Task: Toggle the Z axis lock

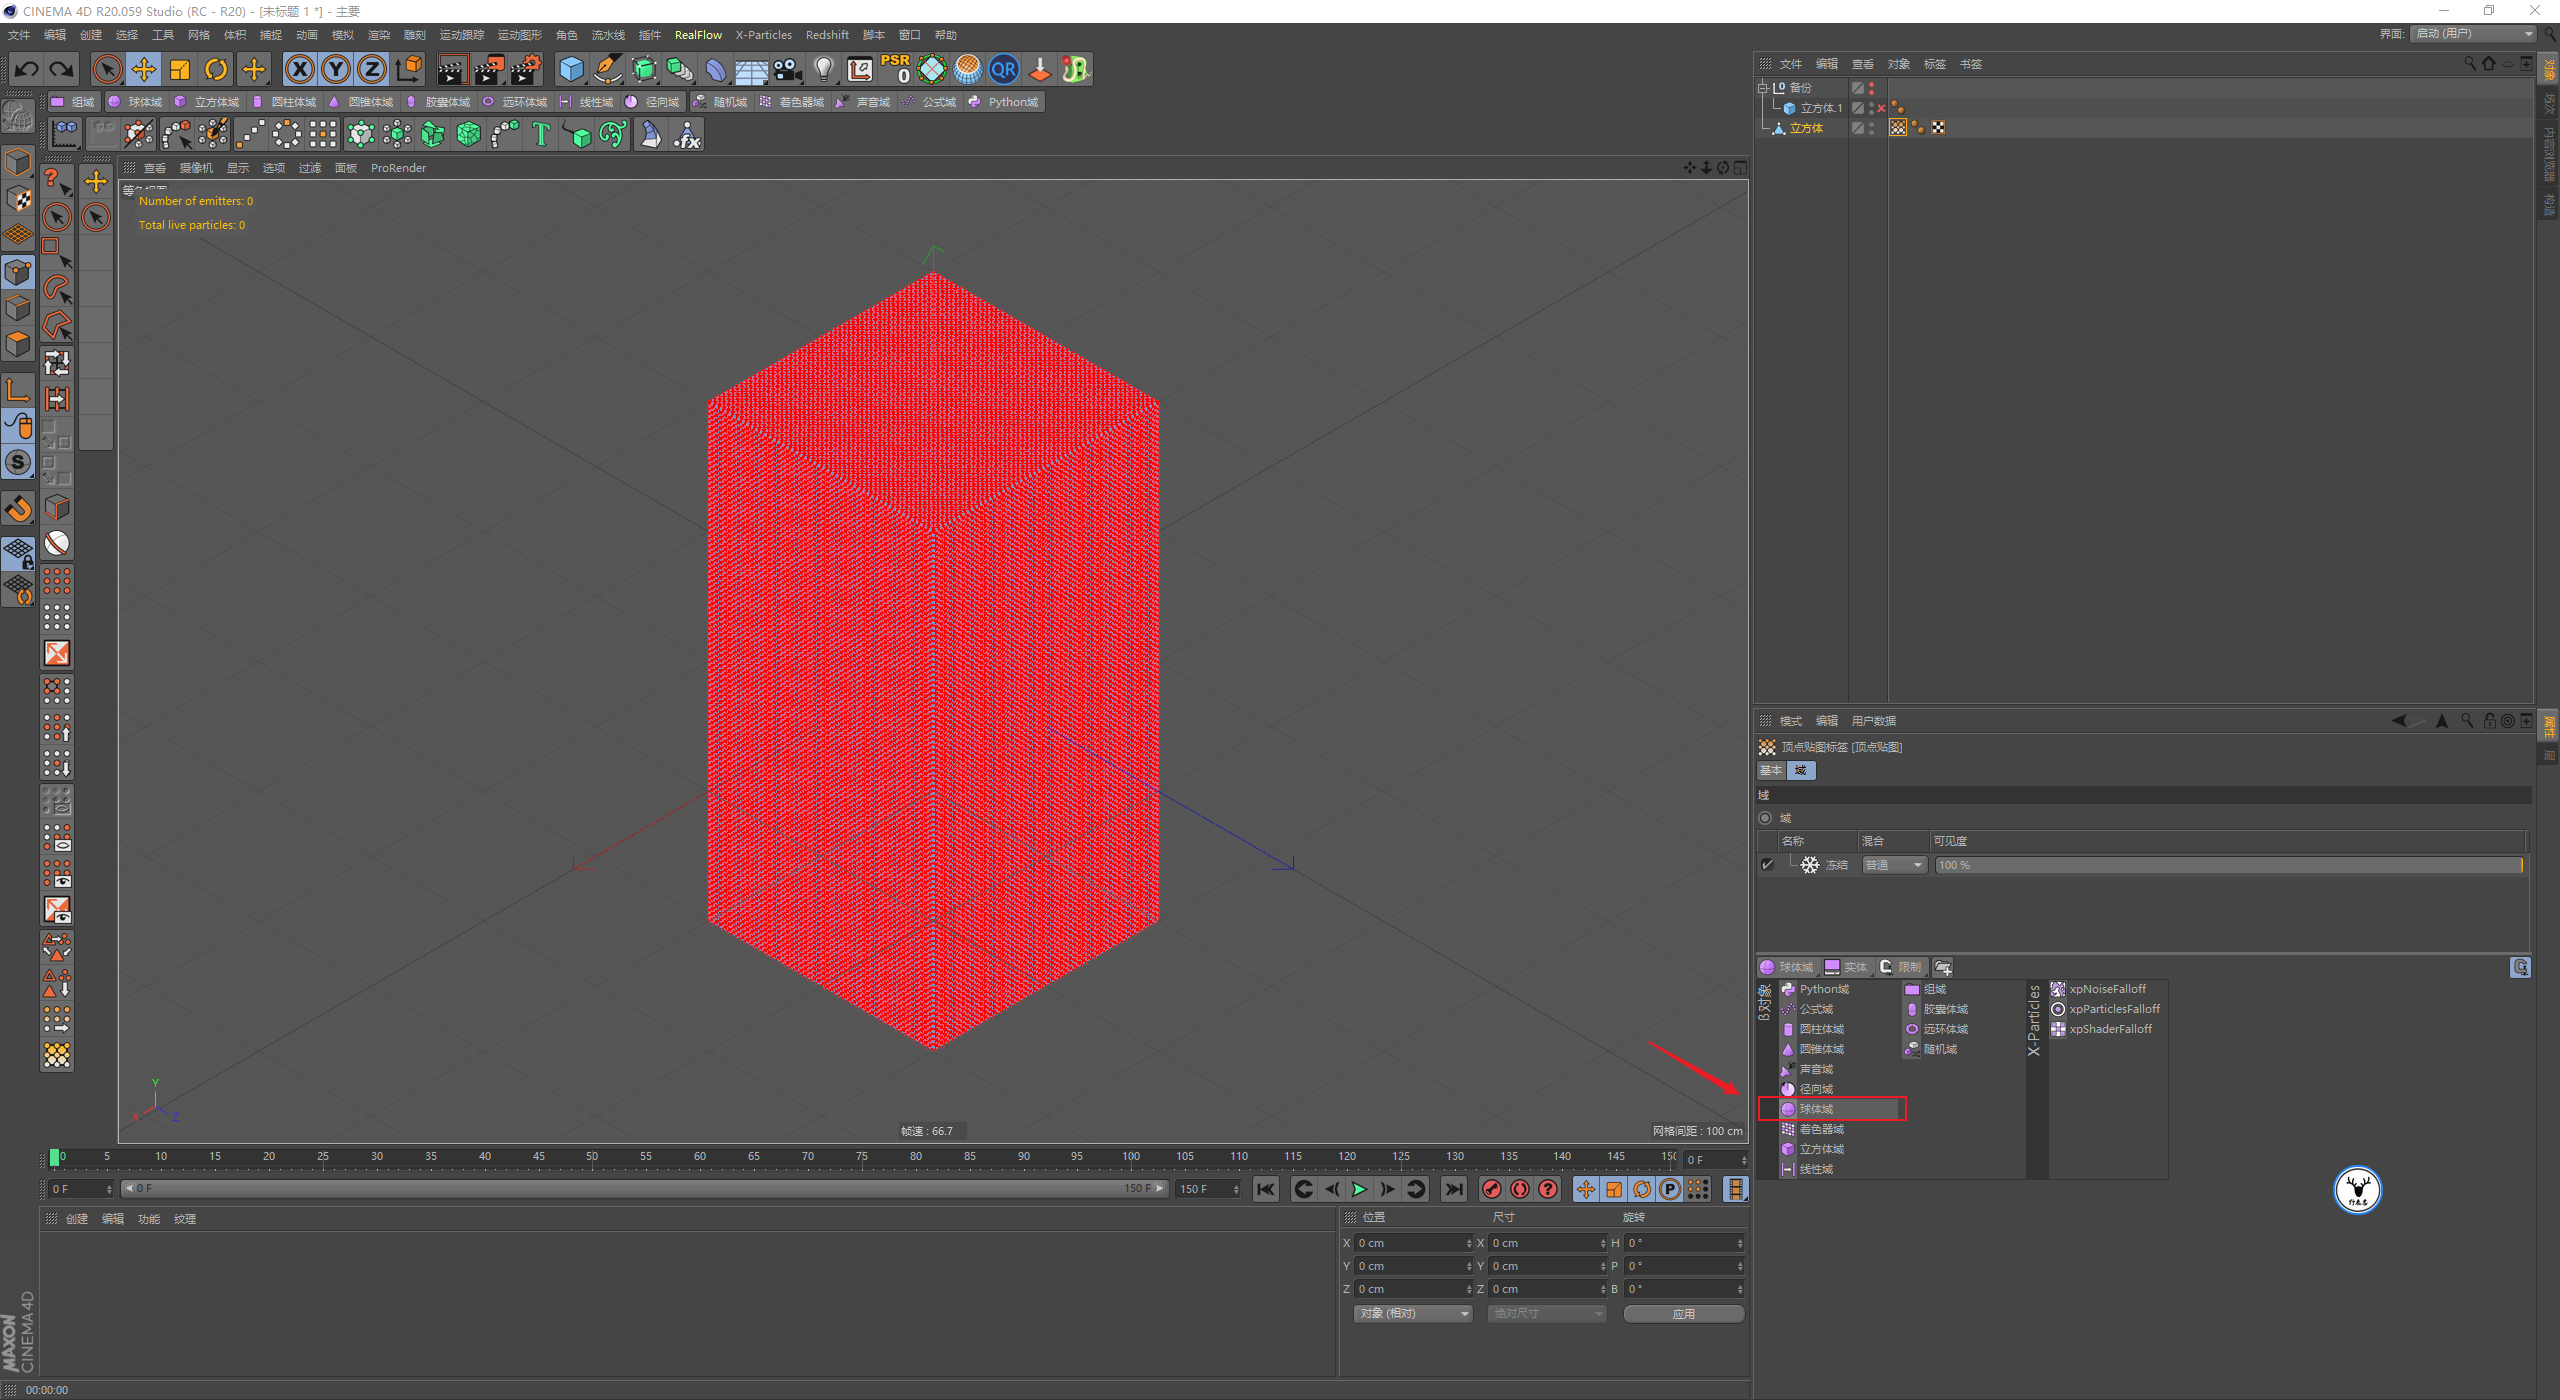Action: tap(371, 69)
